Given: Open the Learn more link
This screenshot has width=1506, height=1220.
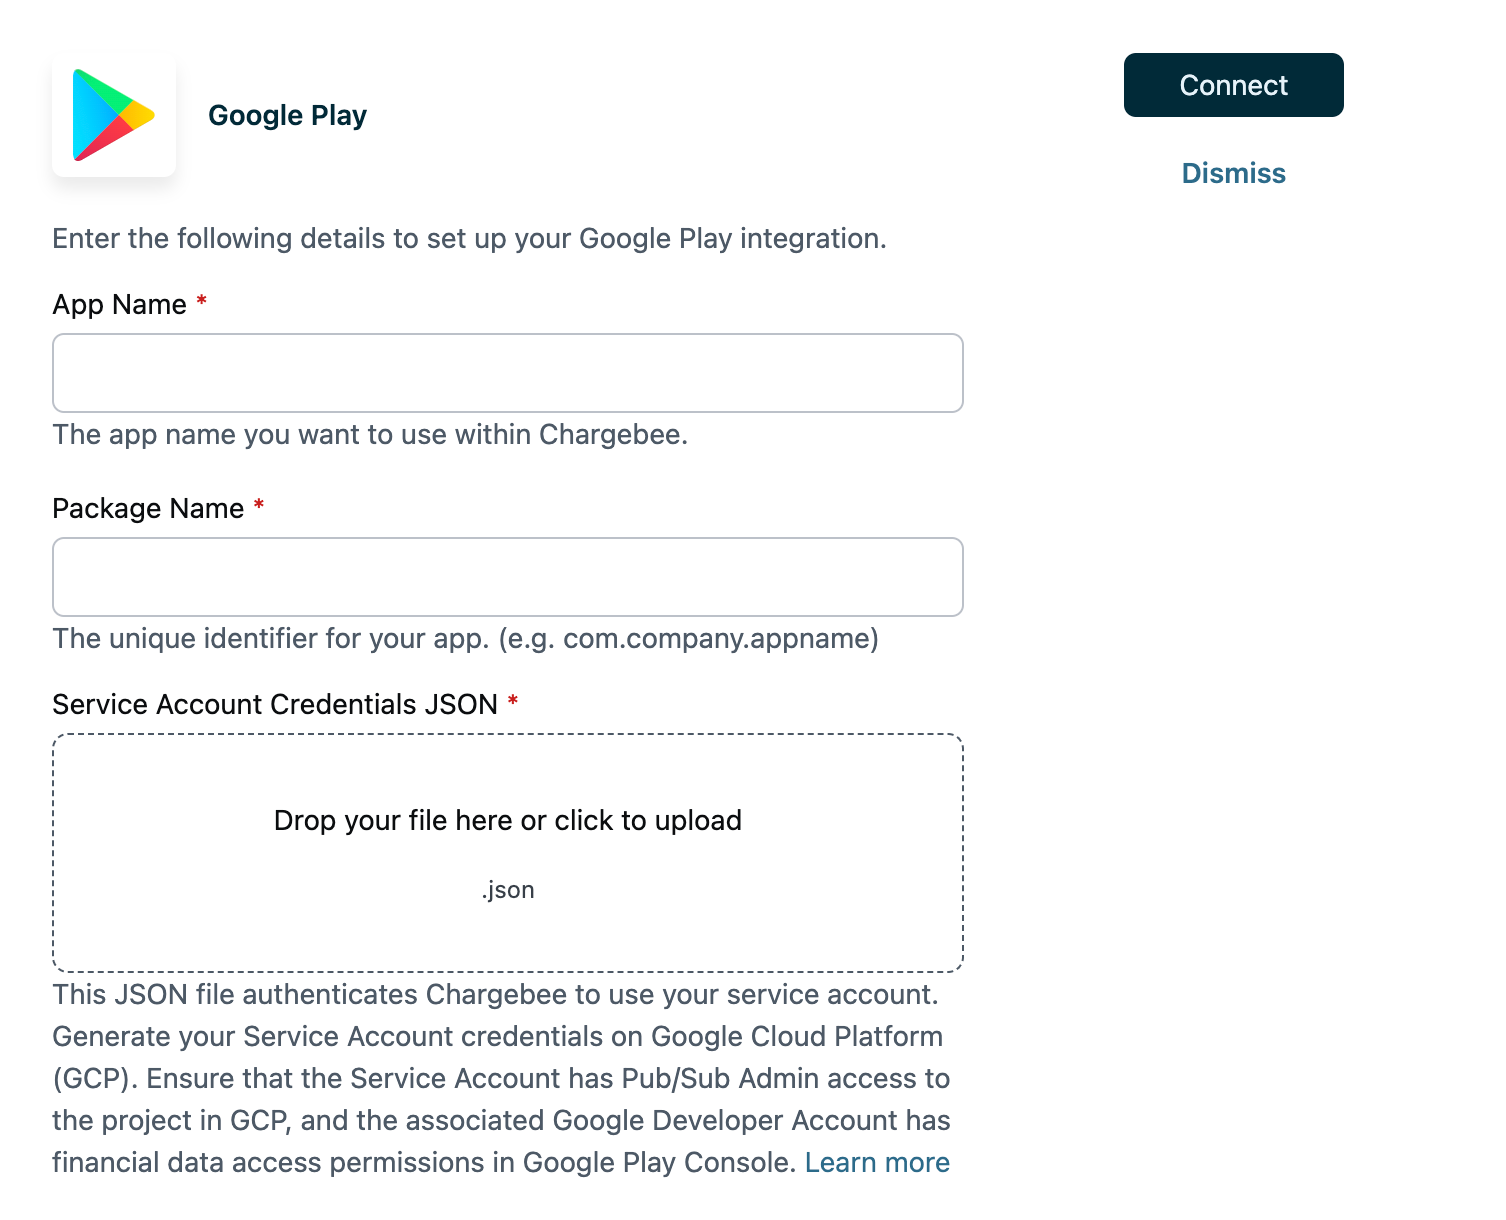Looking at the screenshot, I should click(877, 1162).
